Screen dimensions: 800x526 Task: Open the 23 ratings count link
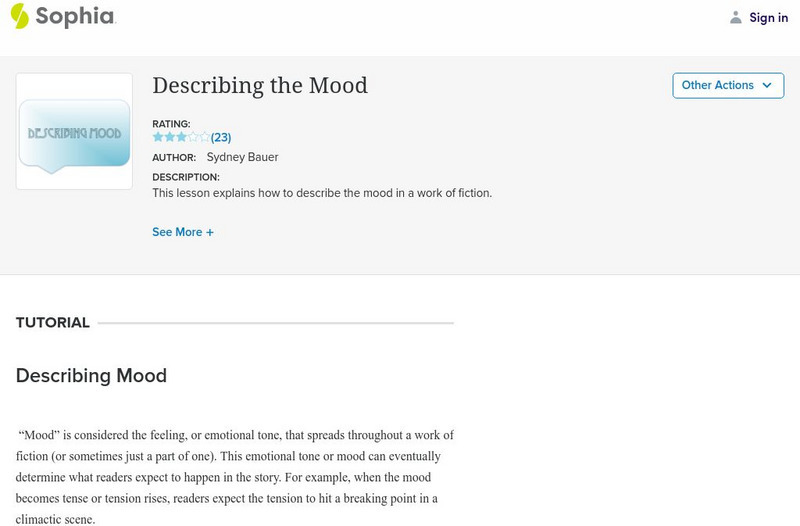point(221,138)
